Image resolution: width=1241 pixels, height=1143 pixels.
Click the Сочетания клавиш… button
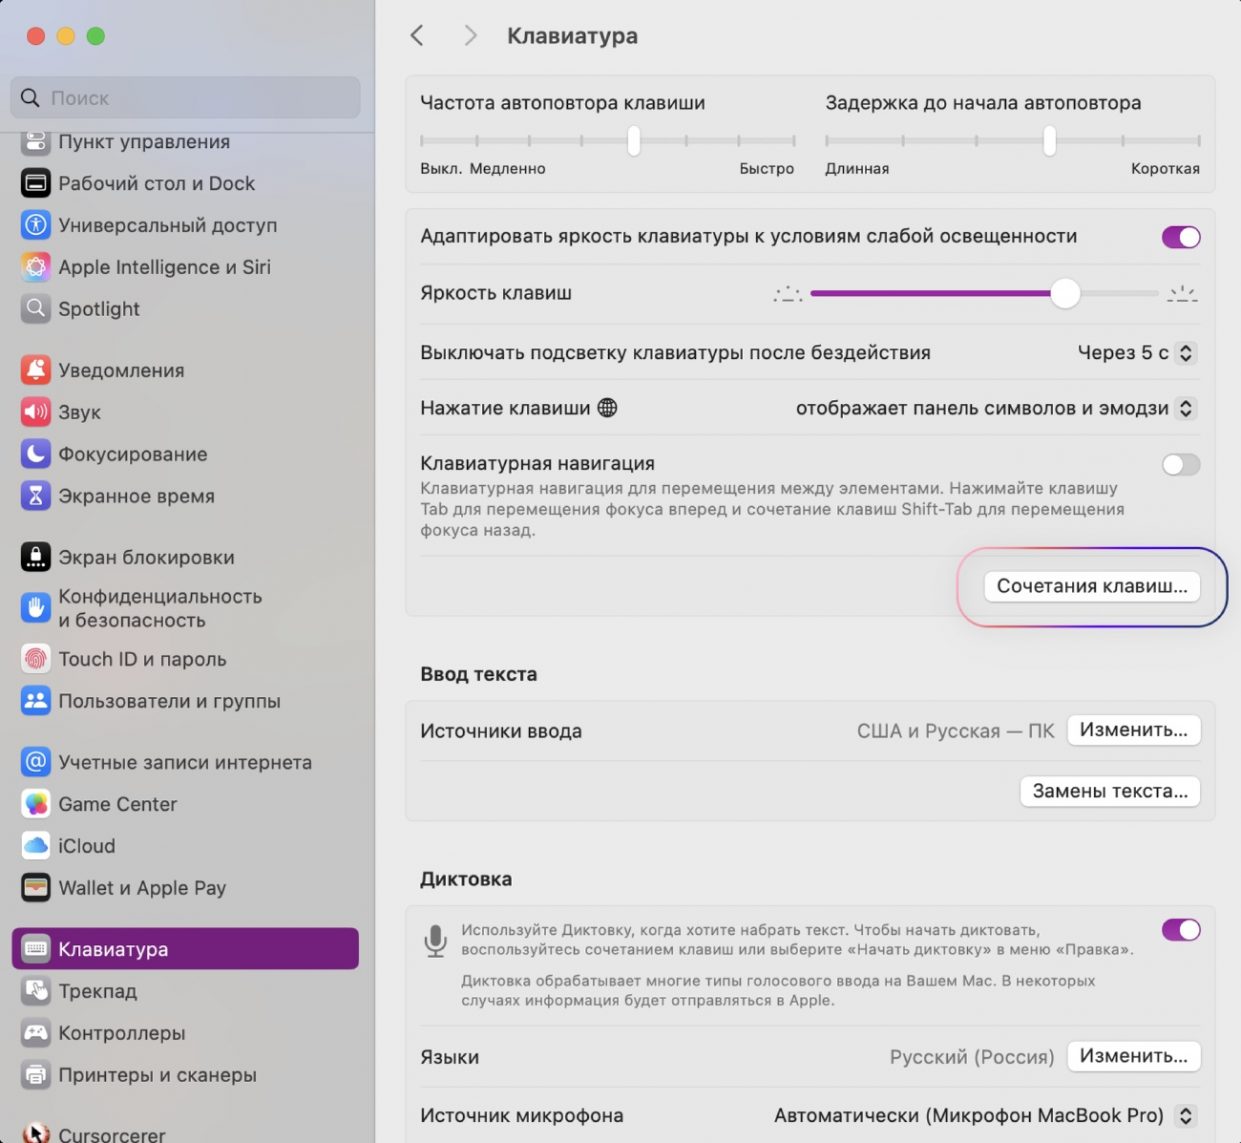1091,586
